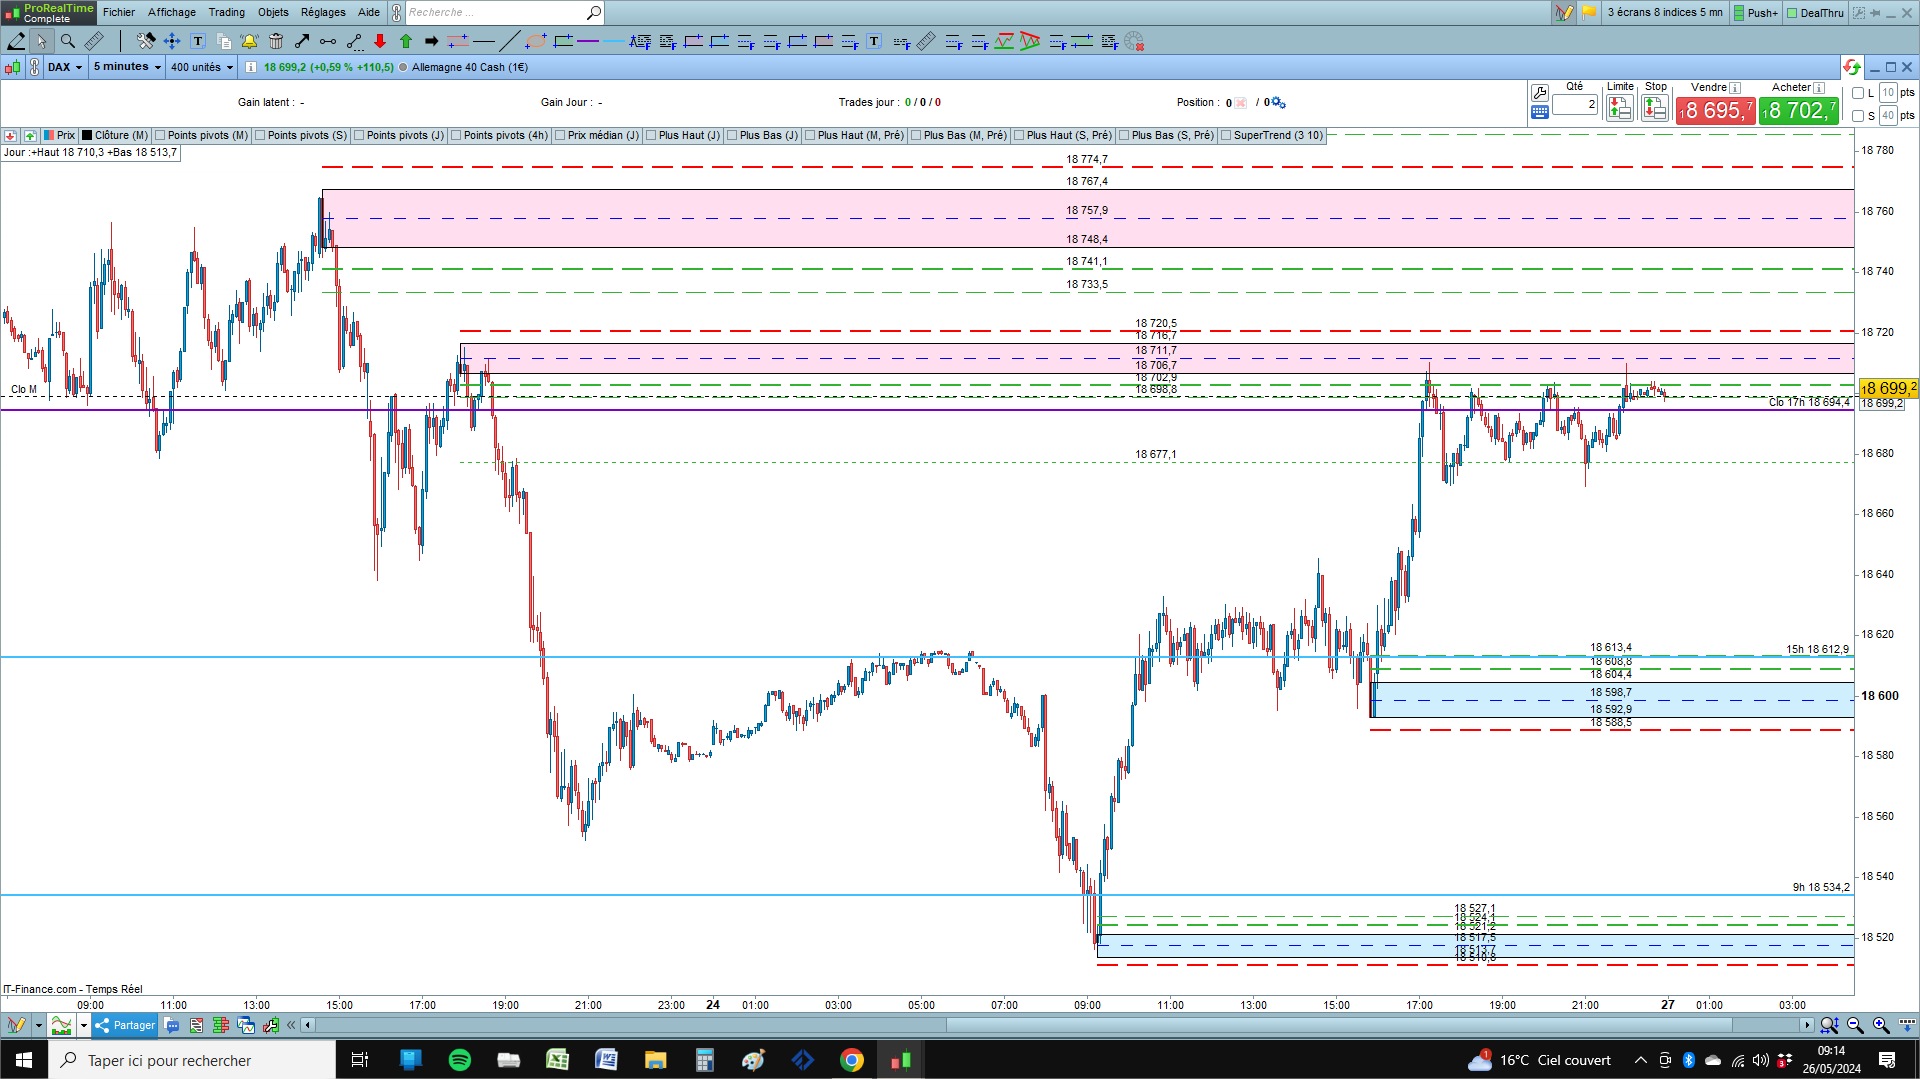
Task: Open the 400 unités dropdown
Action: pos(202,67)
